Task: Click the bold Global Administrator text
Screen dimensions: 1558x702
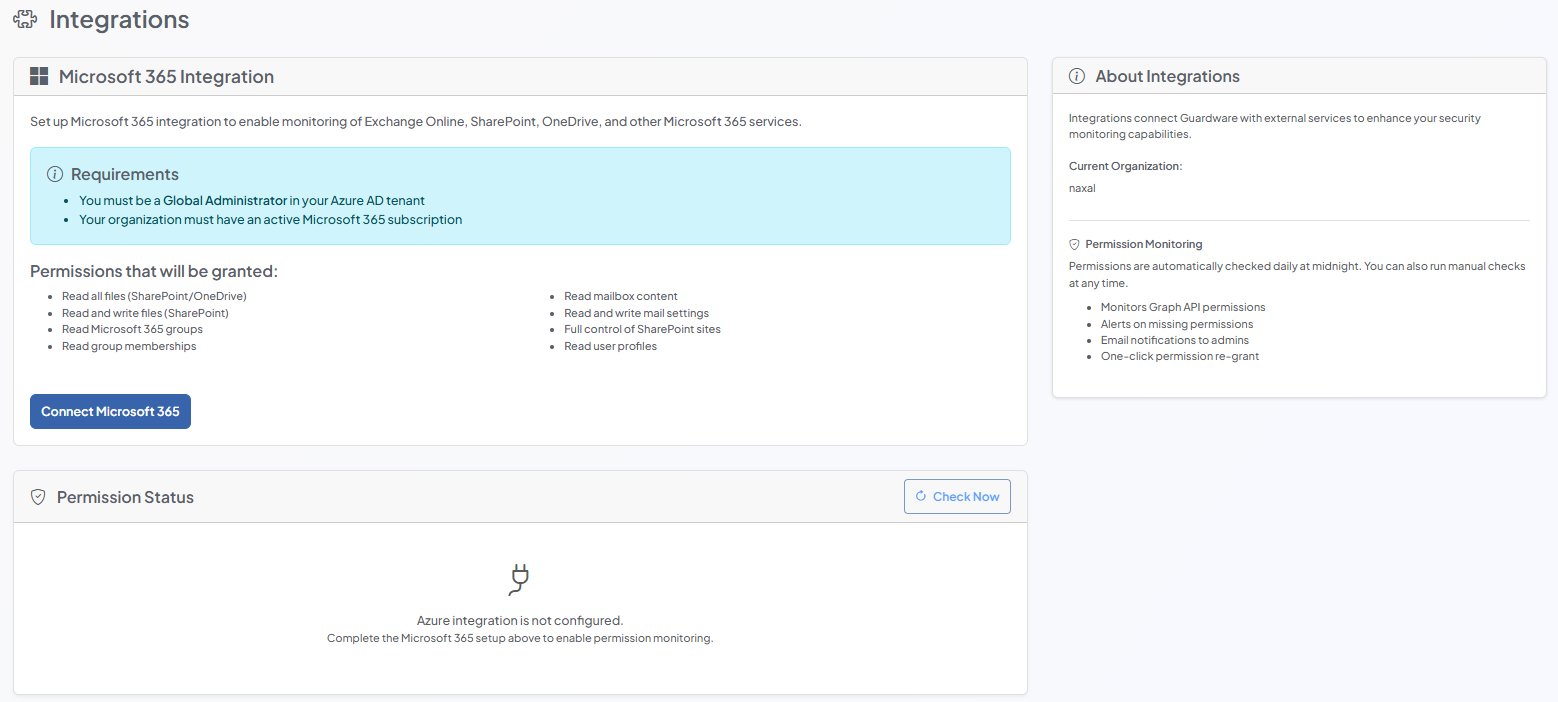Action: pyautogui.click(x=225, y=200)
